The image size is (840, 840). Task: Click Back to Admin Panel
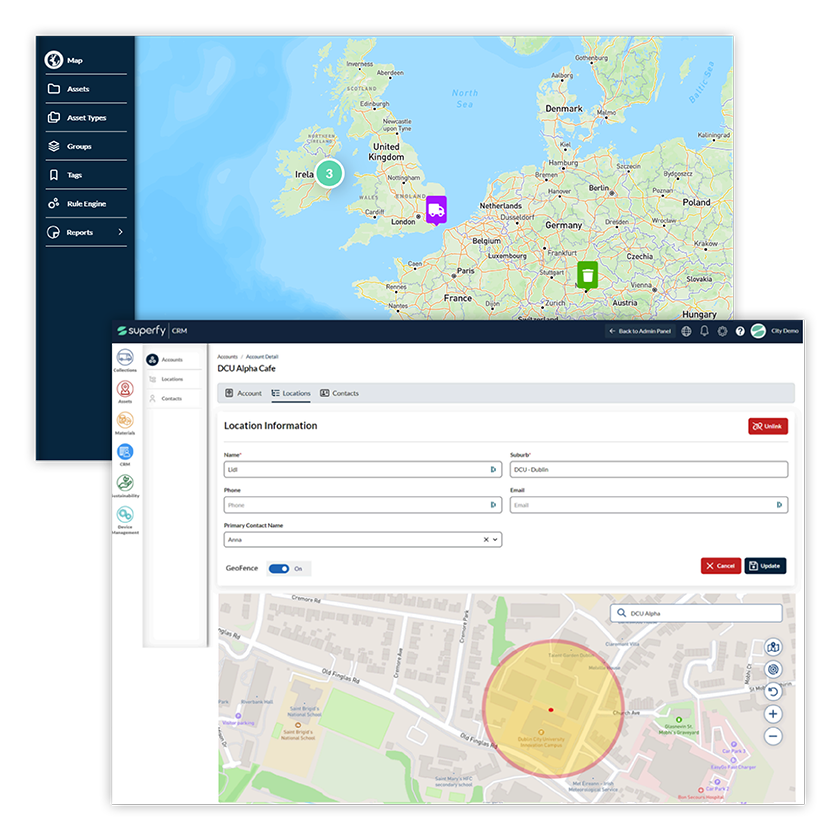coord(639,331)
